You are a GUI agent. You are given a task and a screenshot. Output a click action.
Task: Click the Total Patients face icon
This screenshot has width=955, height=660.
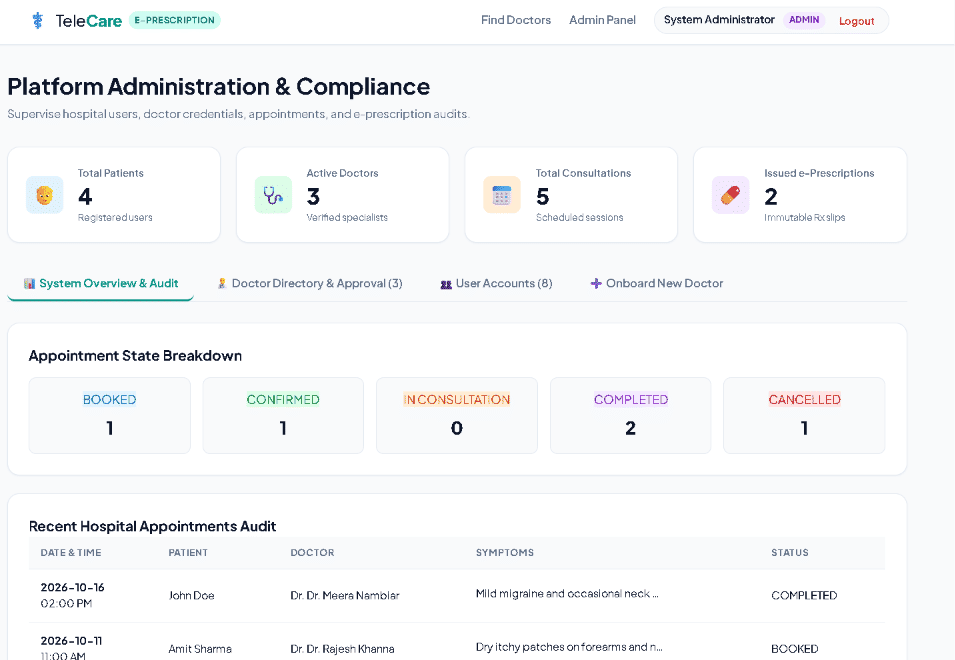[x=44, y=195]
